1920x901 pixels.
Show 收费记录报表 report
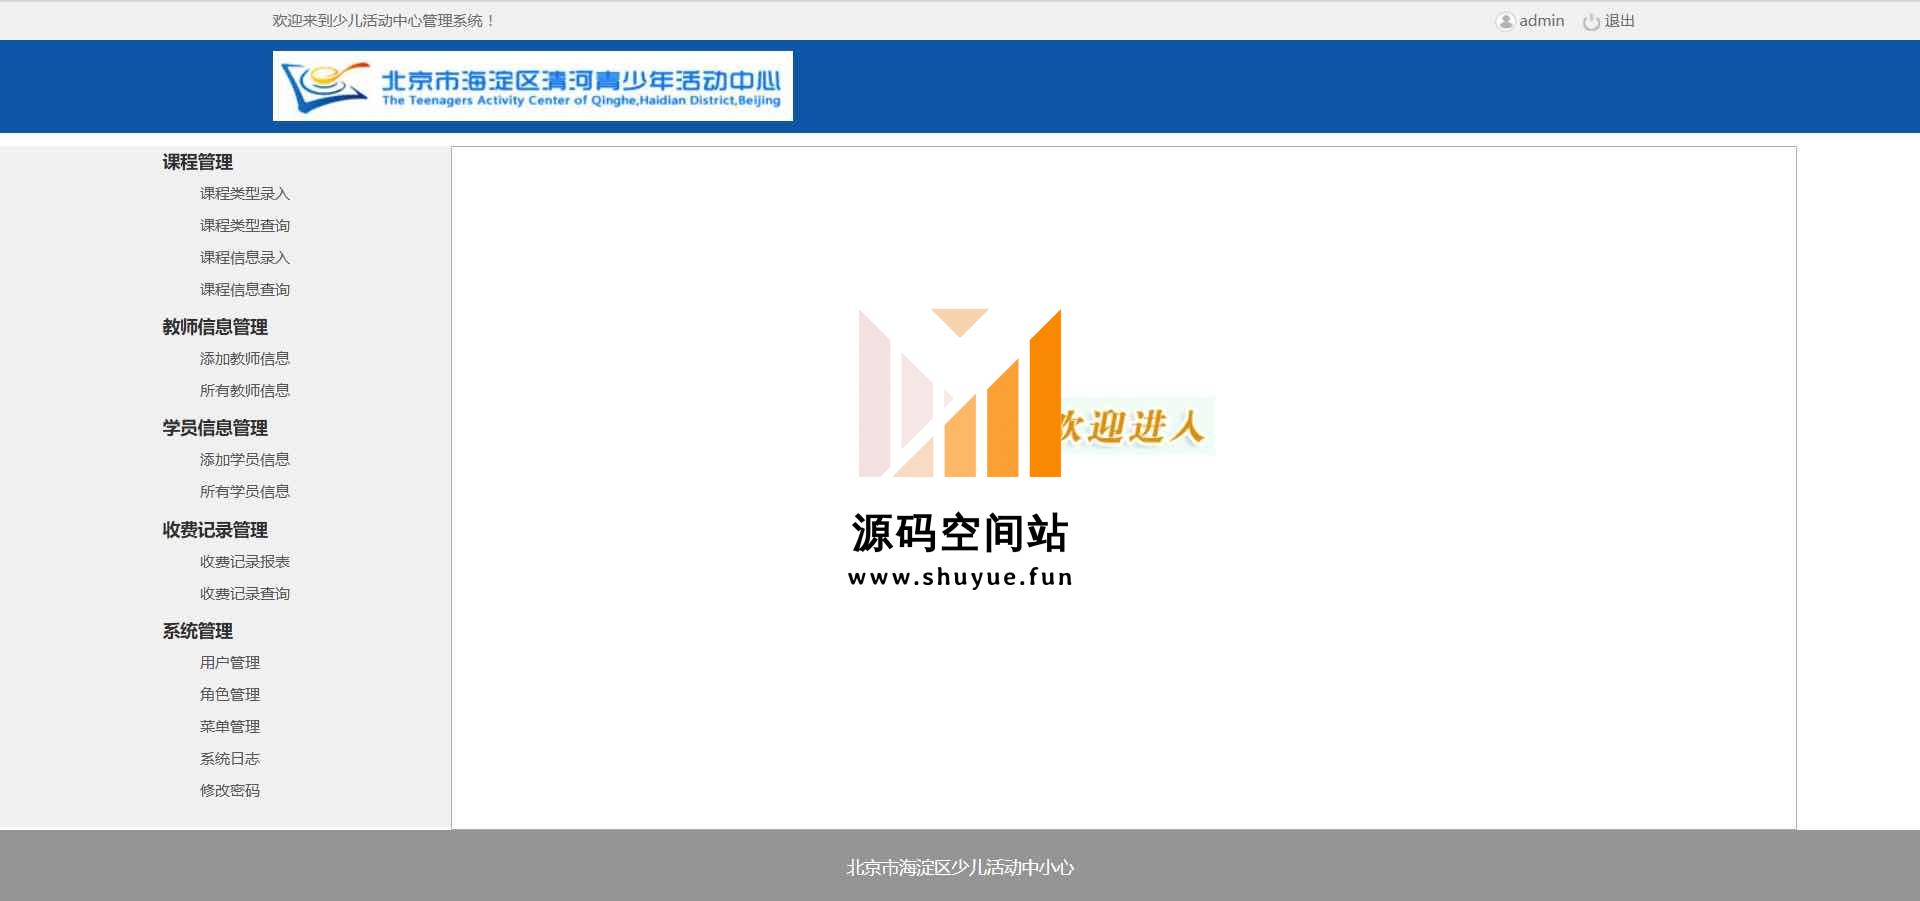[x=245, y=562]
